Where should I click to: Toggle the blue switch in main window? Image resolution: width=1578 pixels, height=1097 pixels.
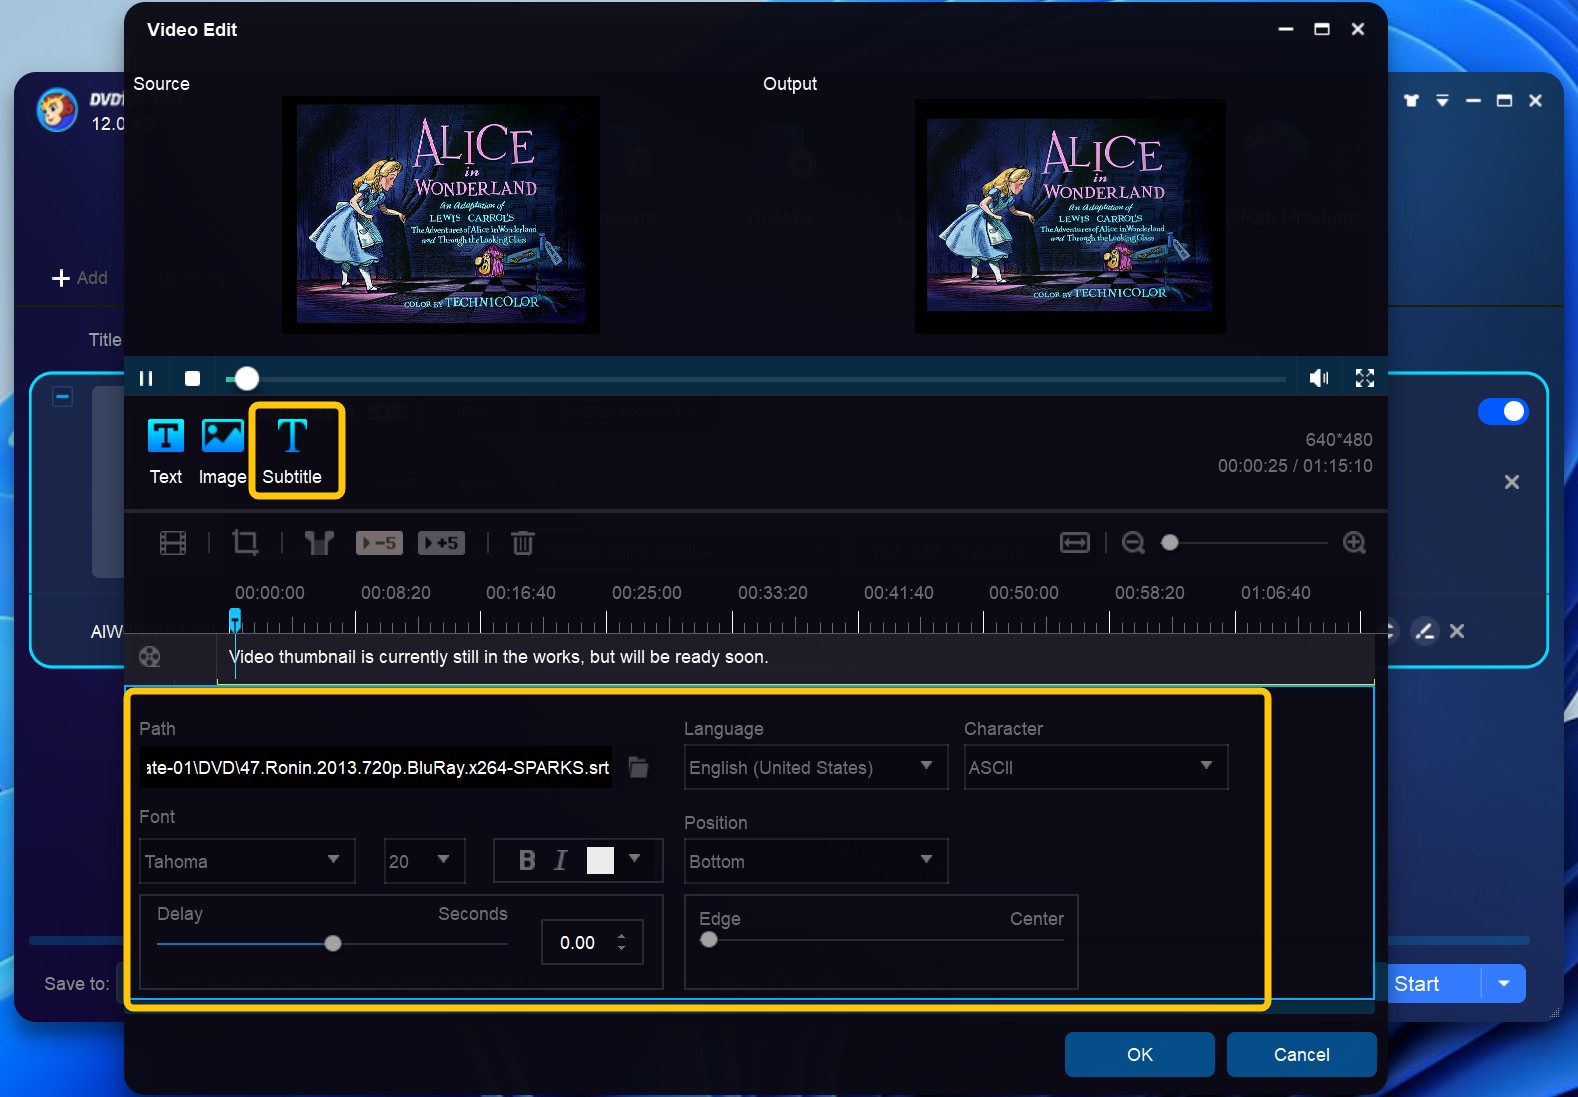1503,411
